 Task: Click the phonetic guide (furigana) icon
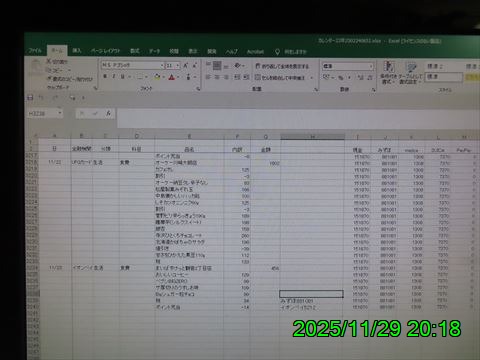(188, 77)
